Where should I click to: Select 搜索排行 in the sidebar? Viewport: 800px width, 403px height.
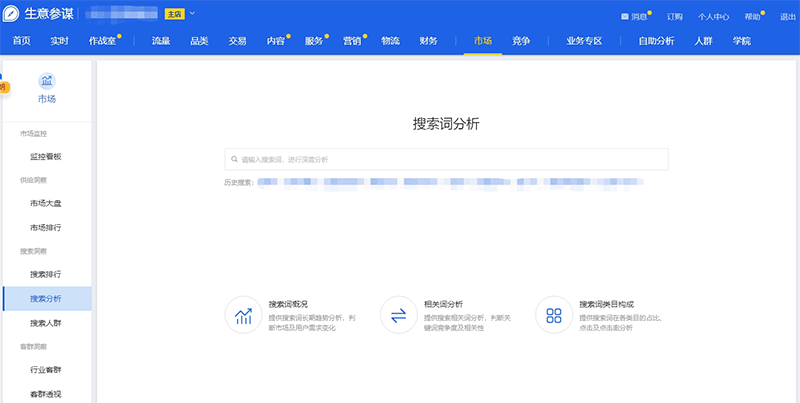46,274
